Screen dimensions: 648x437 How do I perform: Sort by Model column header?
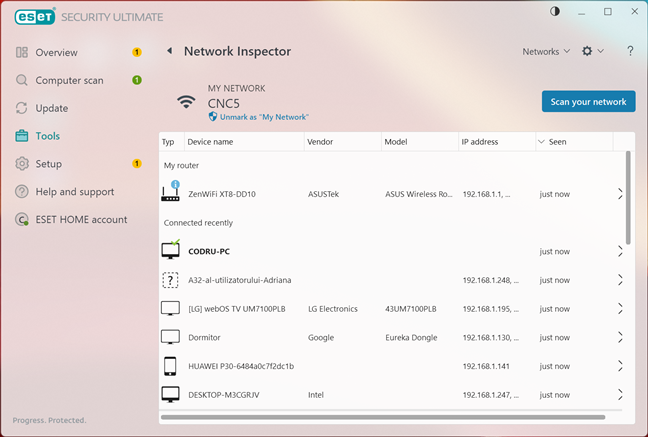pos(419,142)
